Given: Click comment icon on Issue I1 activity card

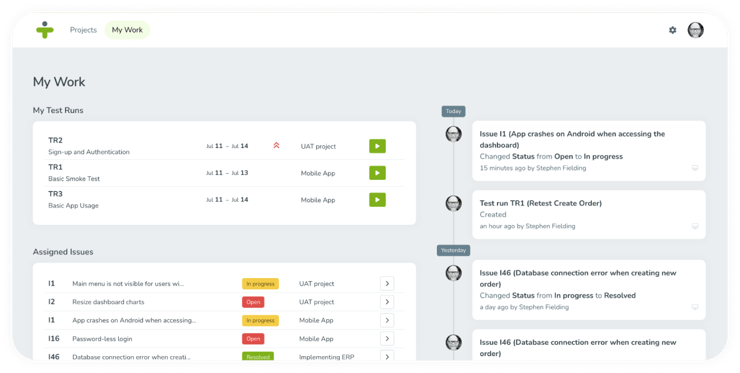Looking at the screenshot, I should [695, 168].
